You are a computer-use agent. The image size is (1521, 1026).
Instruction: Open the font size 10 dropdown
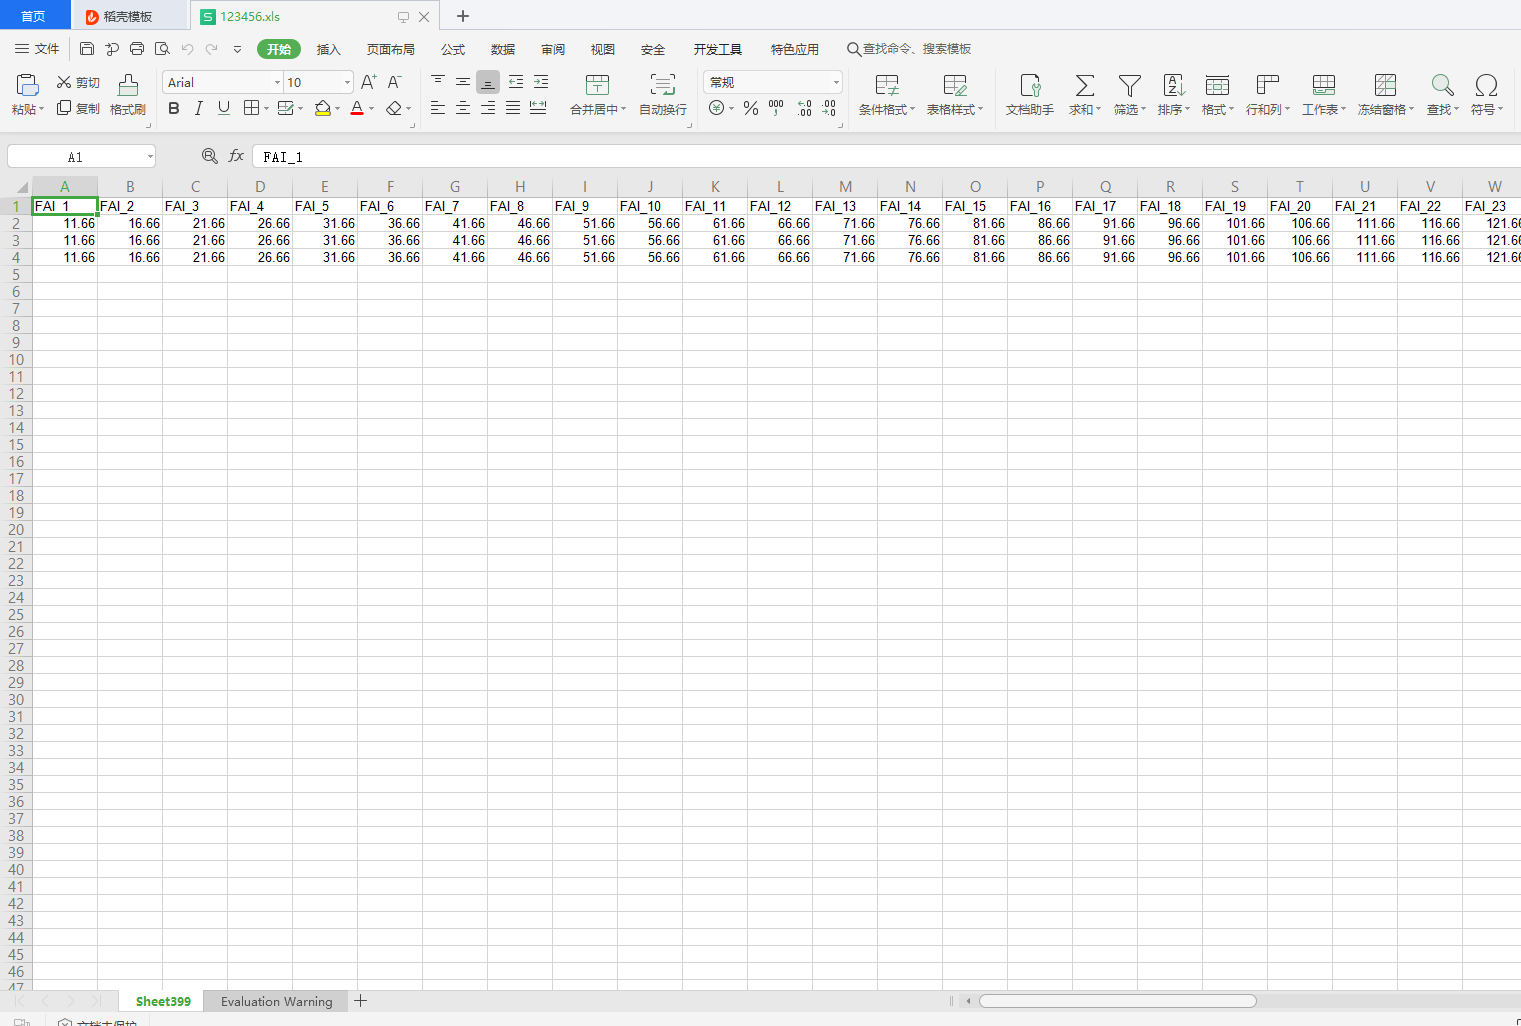pyautogui.click(x=347, y=82)
